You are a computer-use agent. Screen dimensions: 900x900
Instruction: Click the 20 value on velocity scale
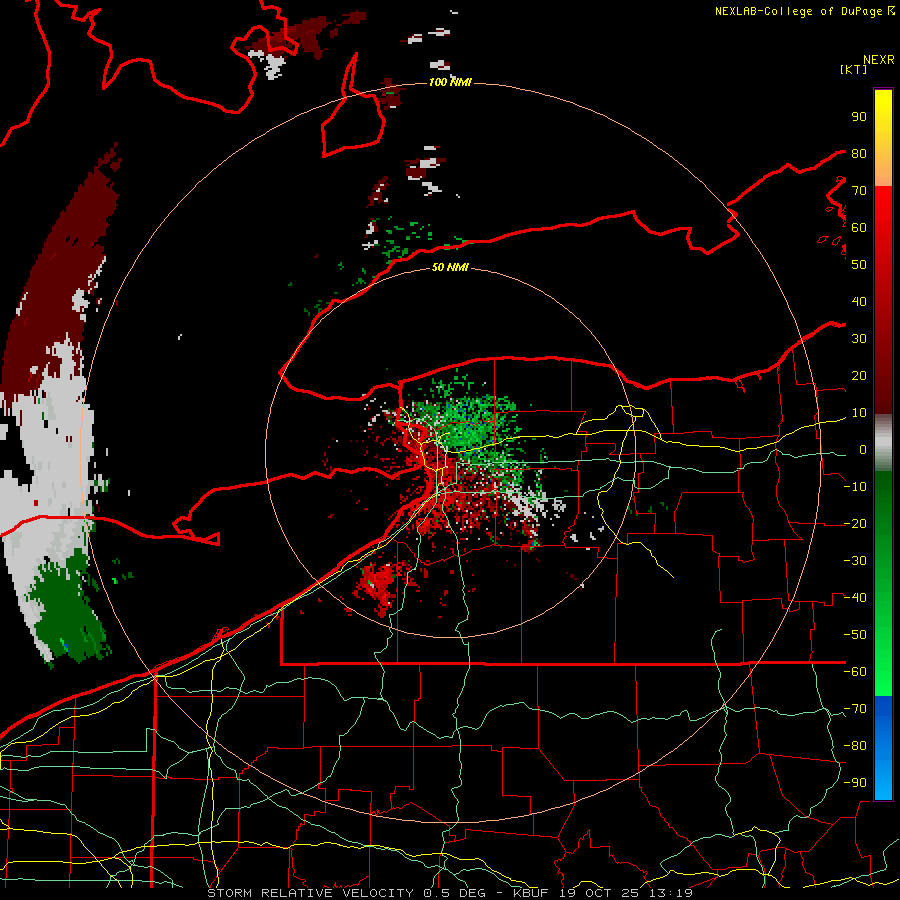859,375
